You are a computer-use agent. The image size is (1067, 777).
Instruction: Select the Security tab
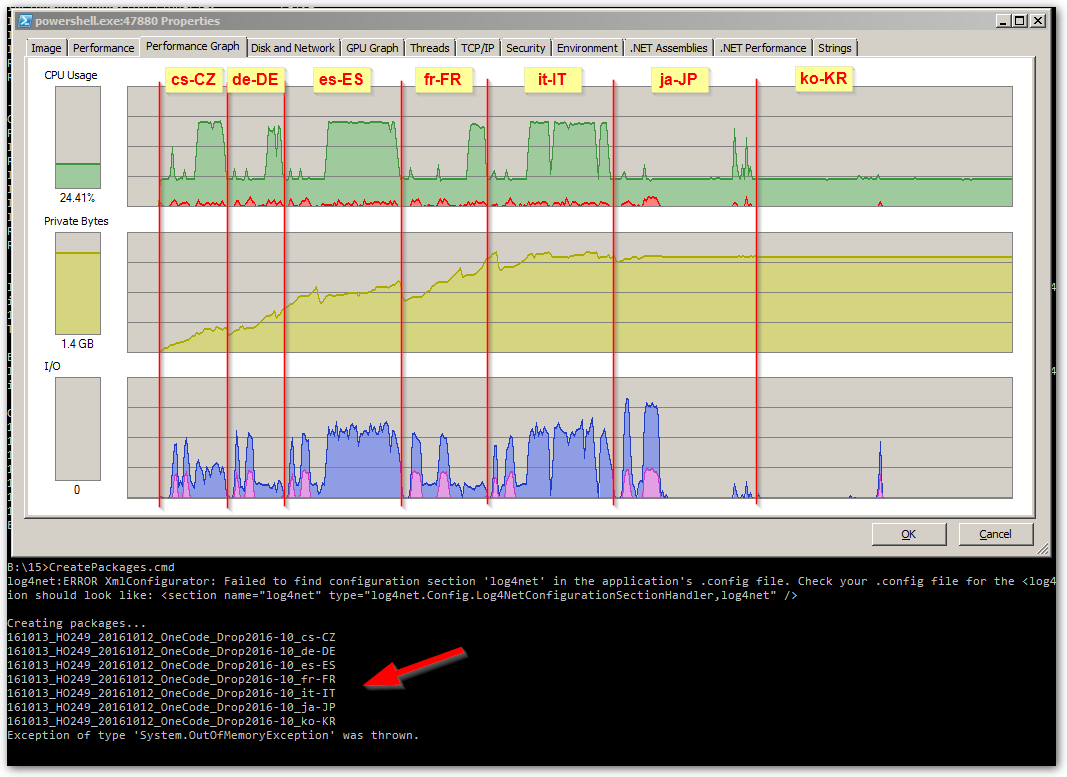(525, 48)
